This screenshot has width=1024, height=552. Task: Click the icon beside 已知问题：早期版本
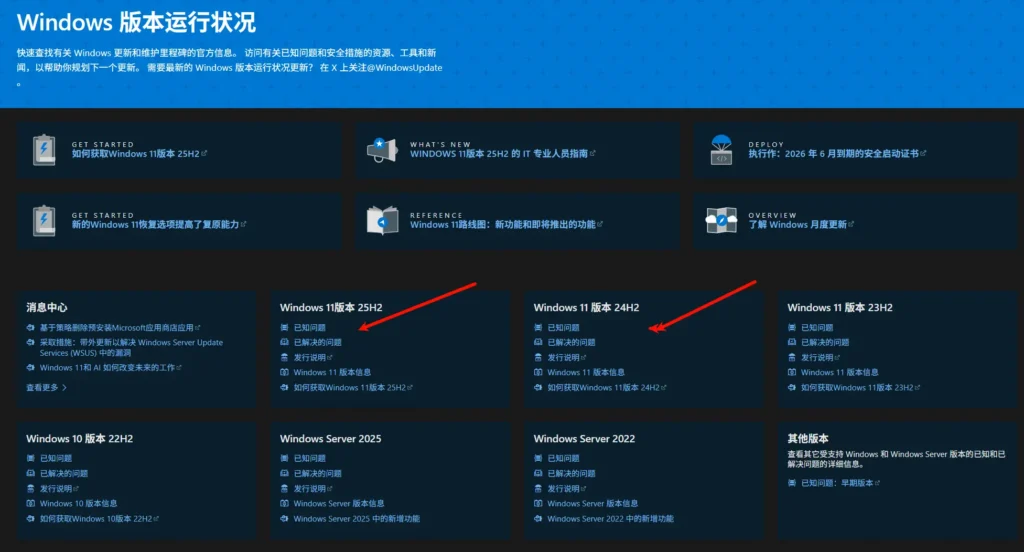pos(792,483)
